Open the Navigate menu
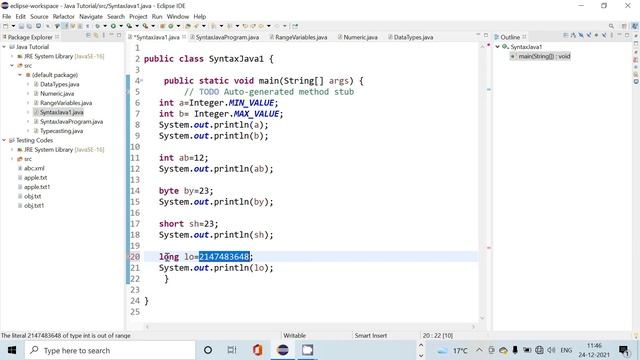Image resolution: width=640 pixels, height=360 pixels. 91,16
